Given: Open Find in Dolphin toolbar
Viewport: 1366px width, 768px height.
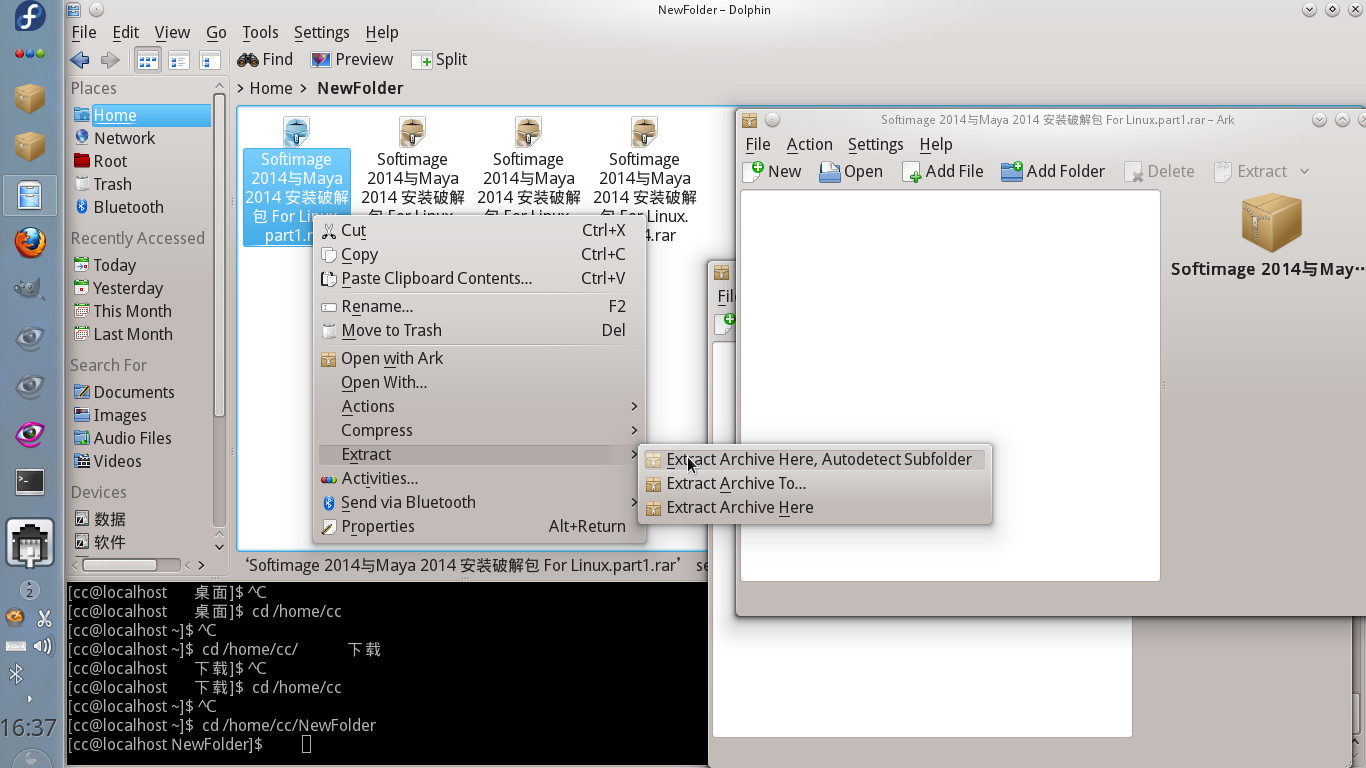Looking at the screenshot, I should 265,60.
